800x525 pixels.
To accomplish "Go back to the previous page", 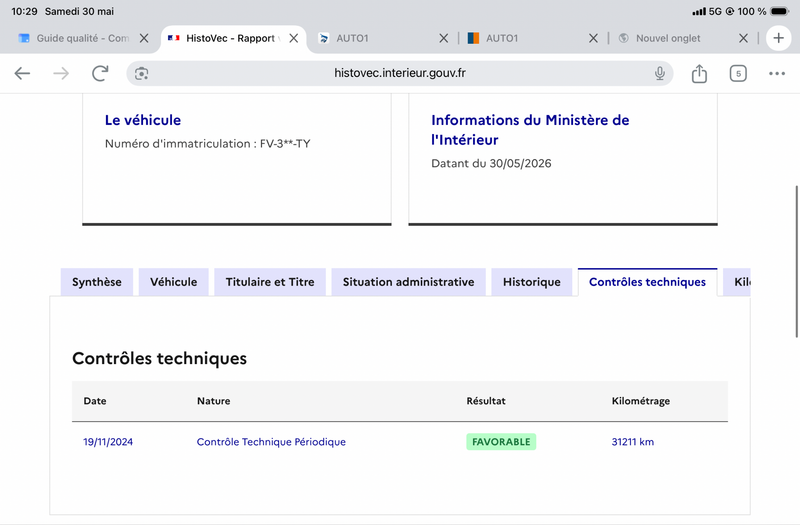I will (x=22, y=73).
